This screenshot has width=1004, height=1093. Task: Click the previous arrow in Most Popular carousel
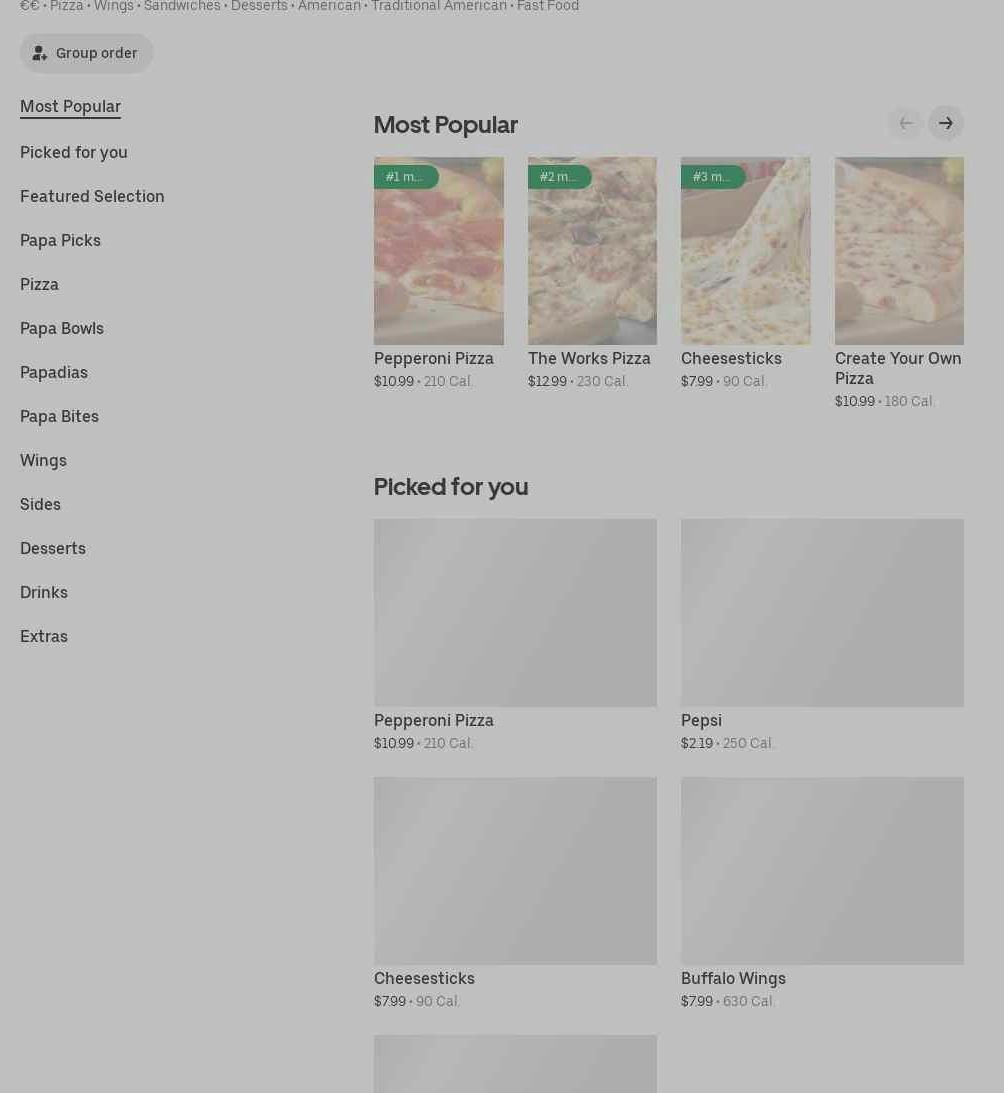(906, 123)
